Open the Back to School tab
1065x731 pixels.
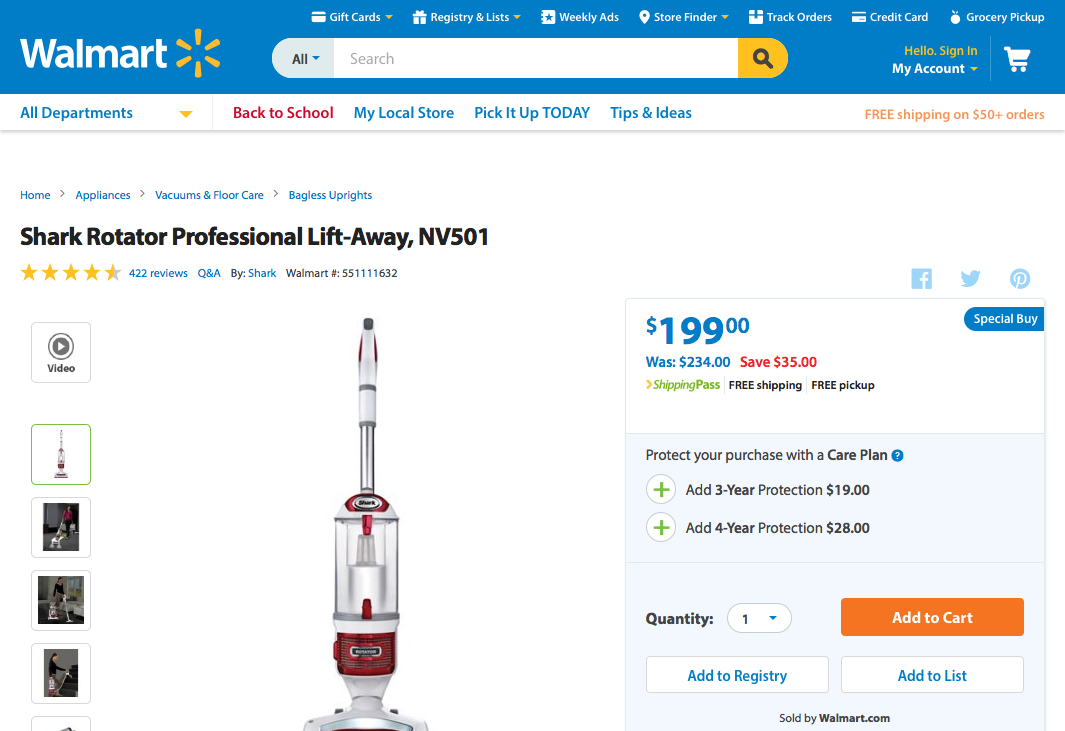pos(283,113)
